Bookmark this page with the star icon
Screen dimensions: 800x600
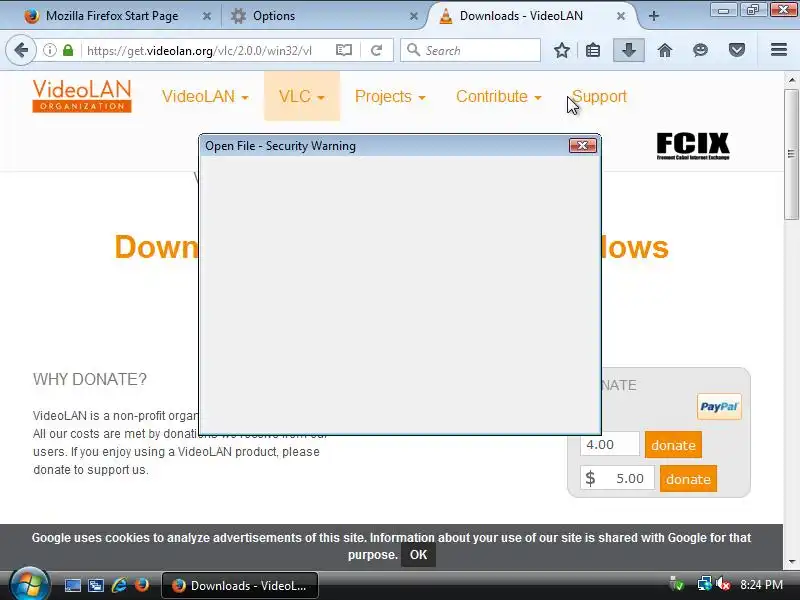(x=562, y=50)
